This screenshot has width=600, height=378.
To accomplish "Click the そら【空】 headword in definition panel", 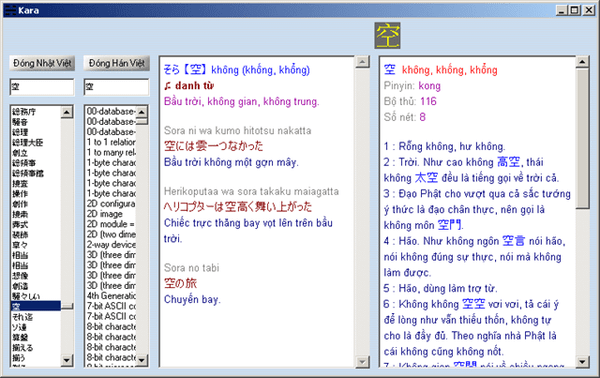I will click(186, 70).
